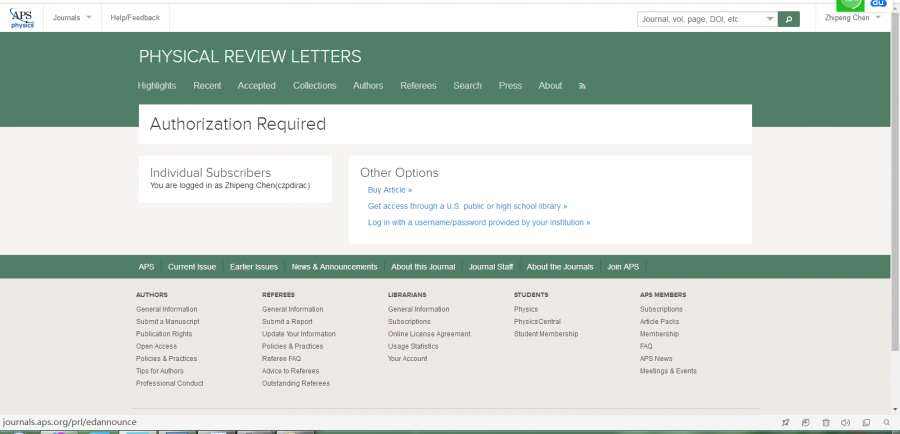Open the Collections tab
The height and width of the screenshot is (434, 900).
pyautogui.click(x=315, y=86)
